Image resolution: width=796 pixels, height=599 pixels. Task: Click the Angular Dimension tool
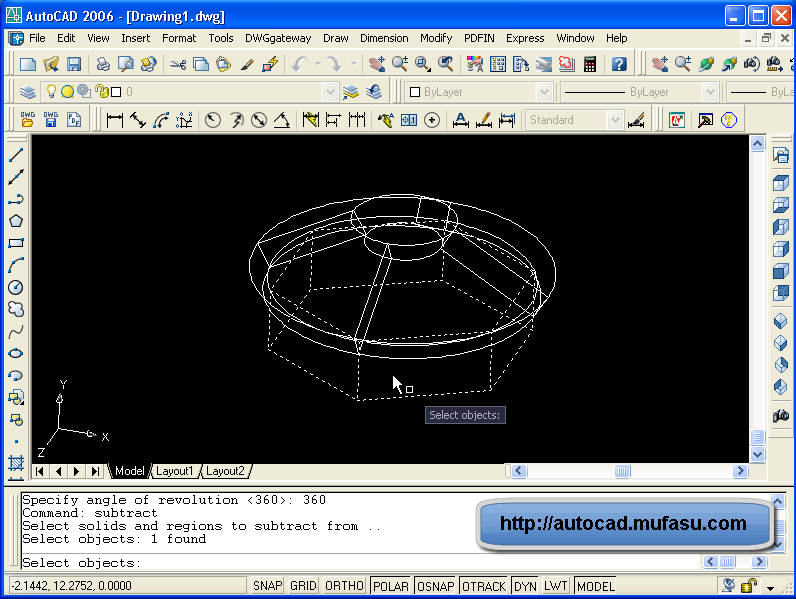point(282,120)
